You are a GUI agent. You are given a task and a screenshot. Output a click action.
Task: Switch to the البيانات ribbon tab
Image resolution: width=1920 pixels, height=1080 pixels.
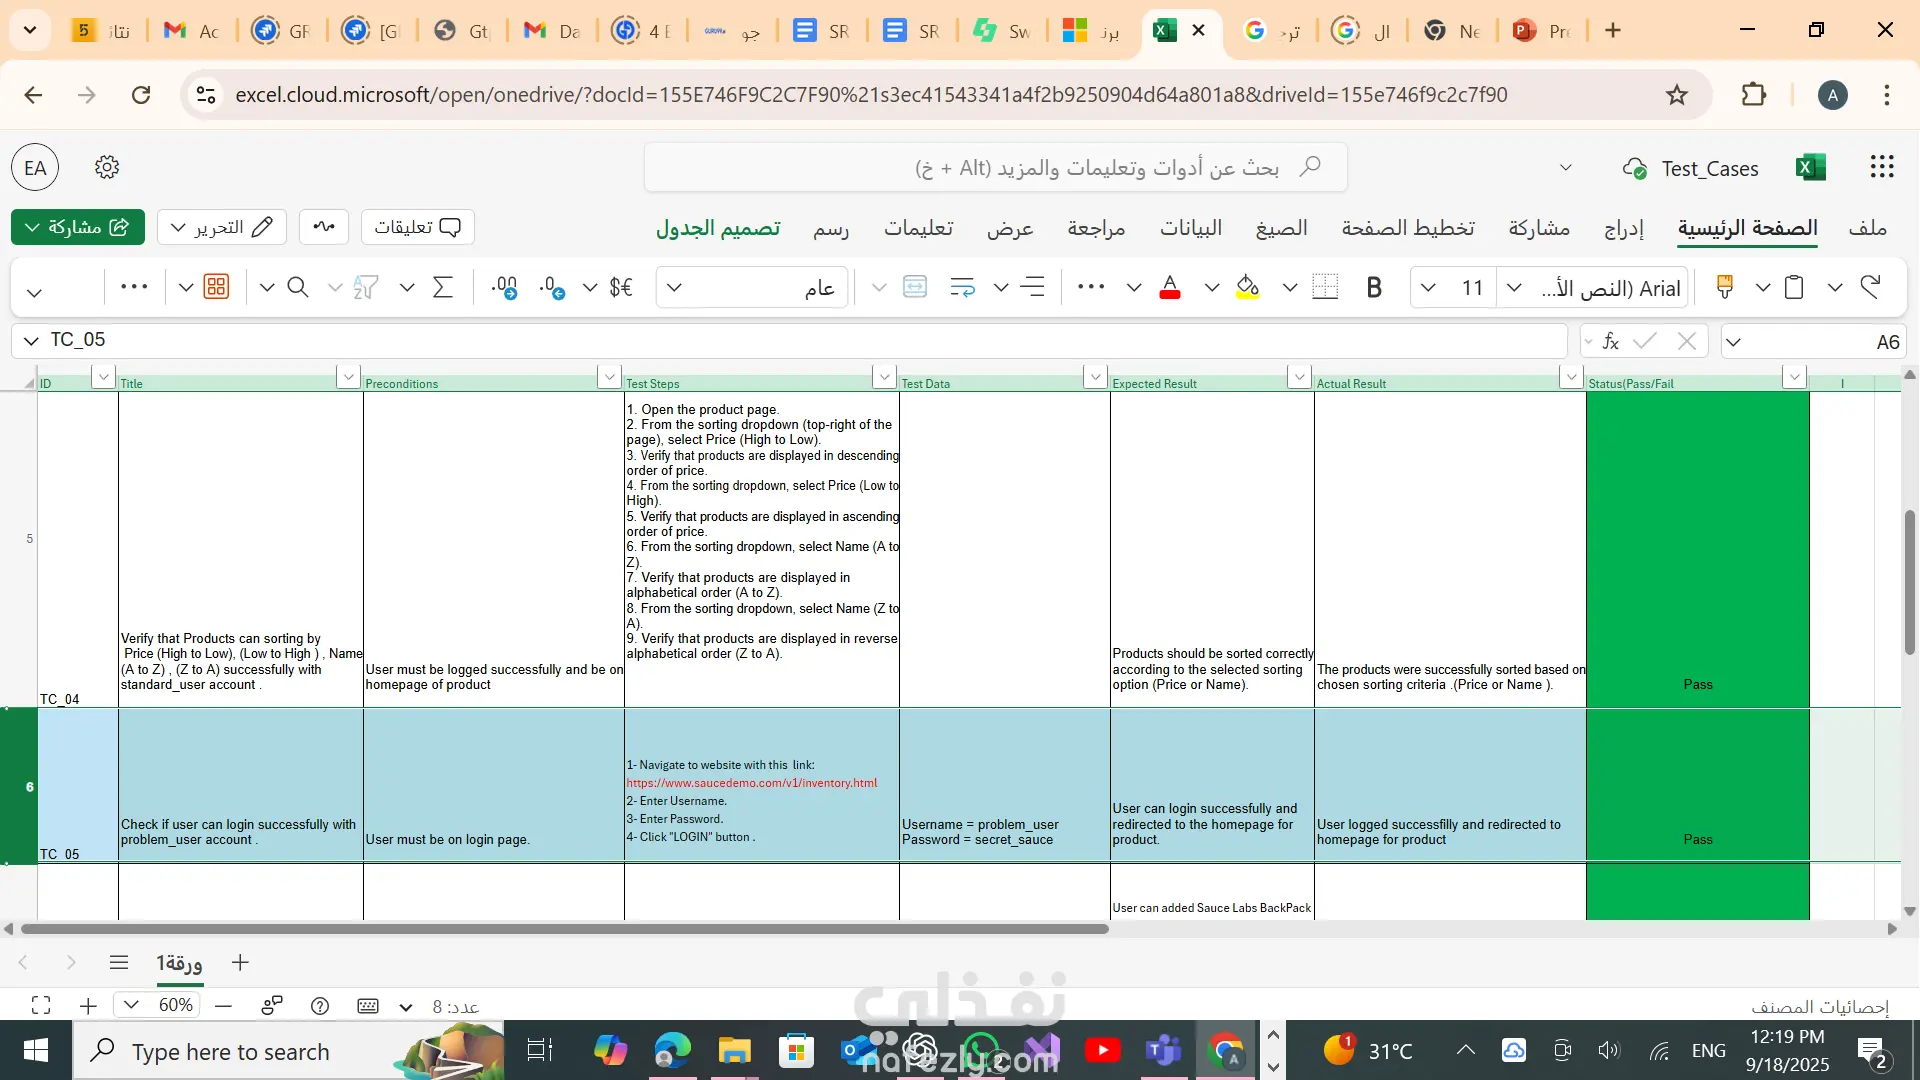point(1190,228)
